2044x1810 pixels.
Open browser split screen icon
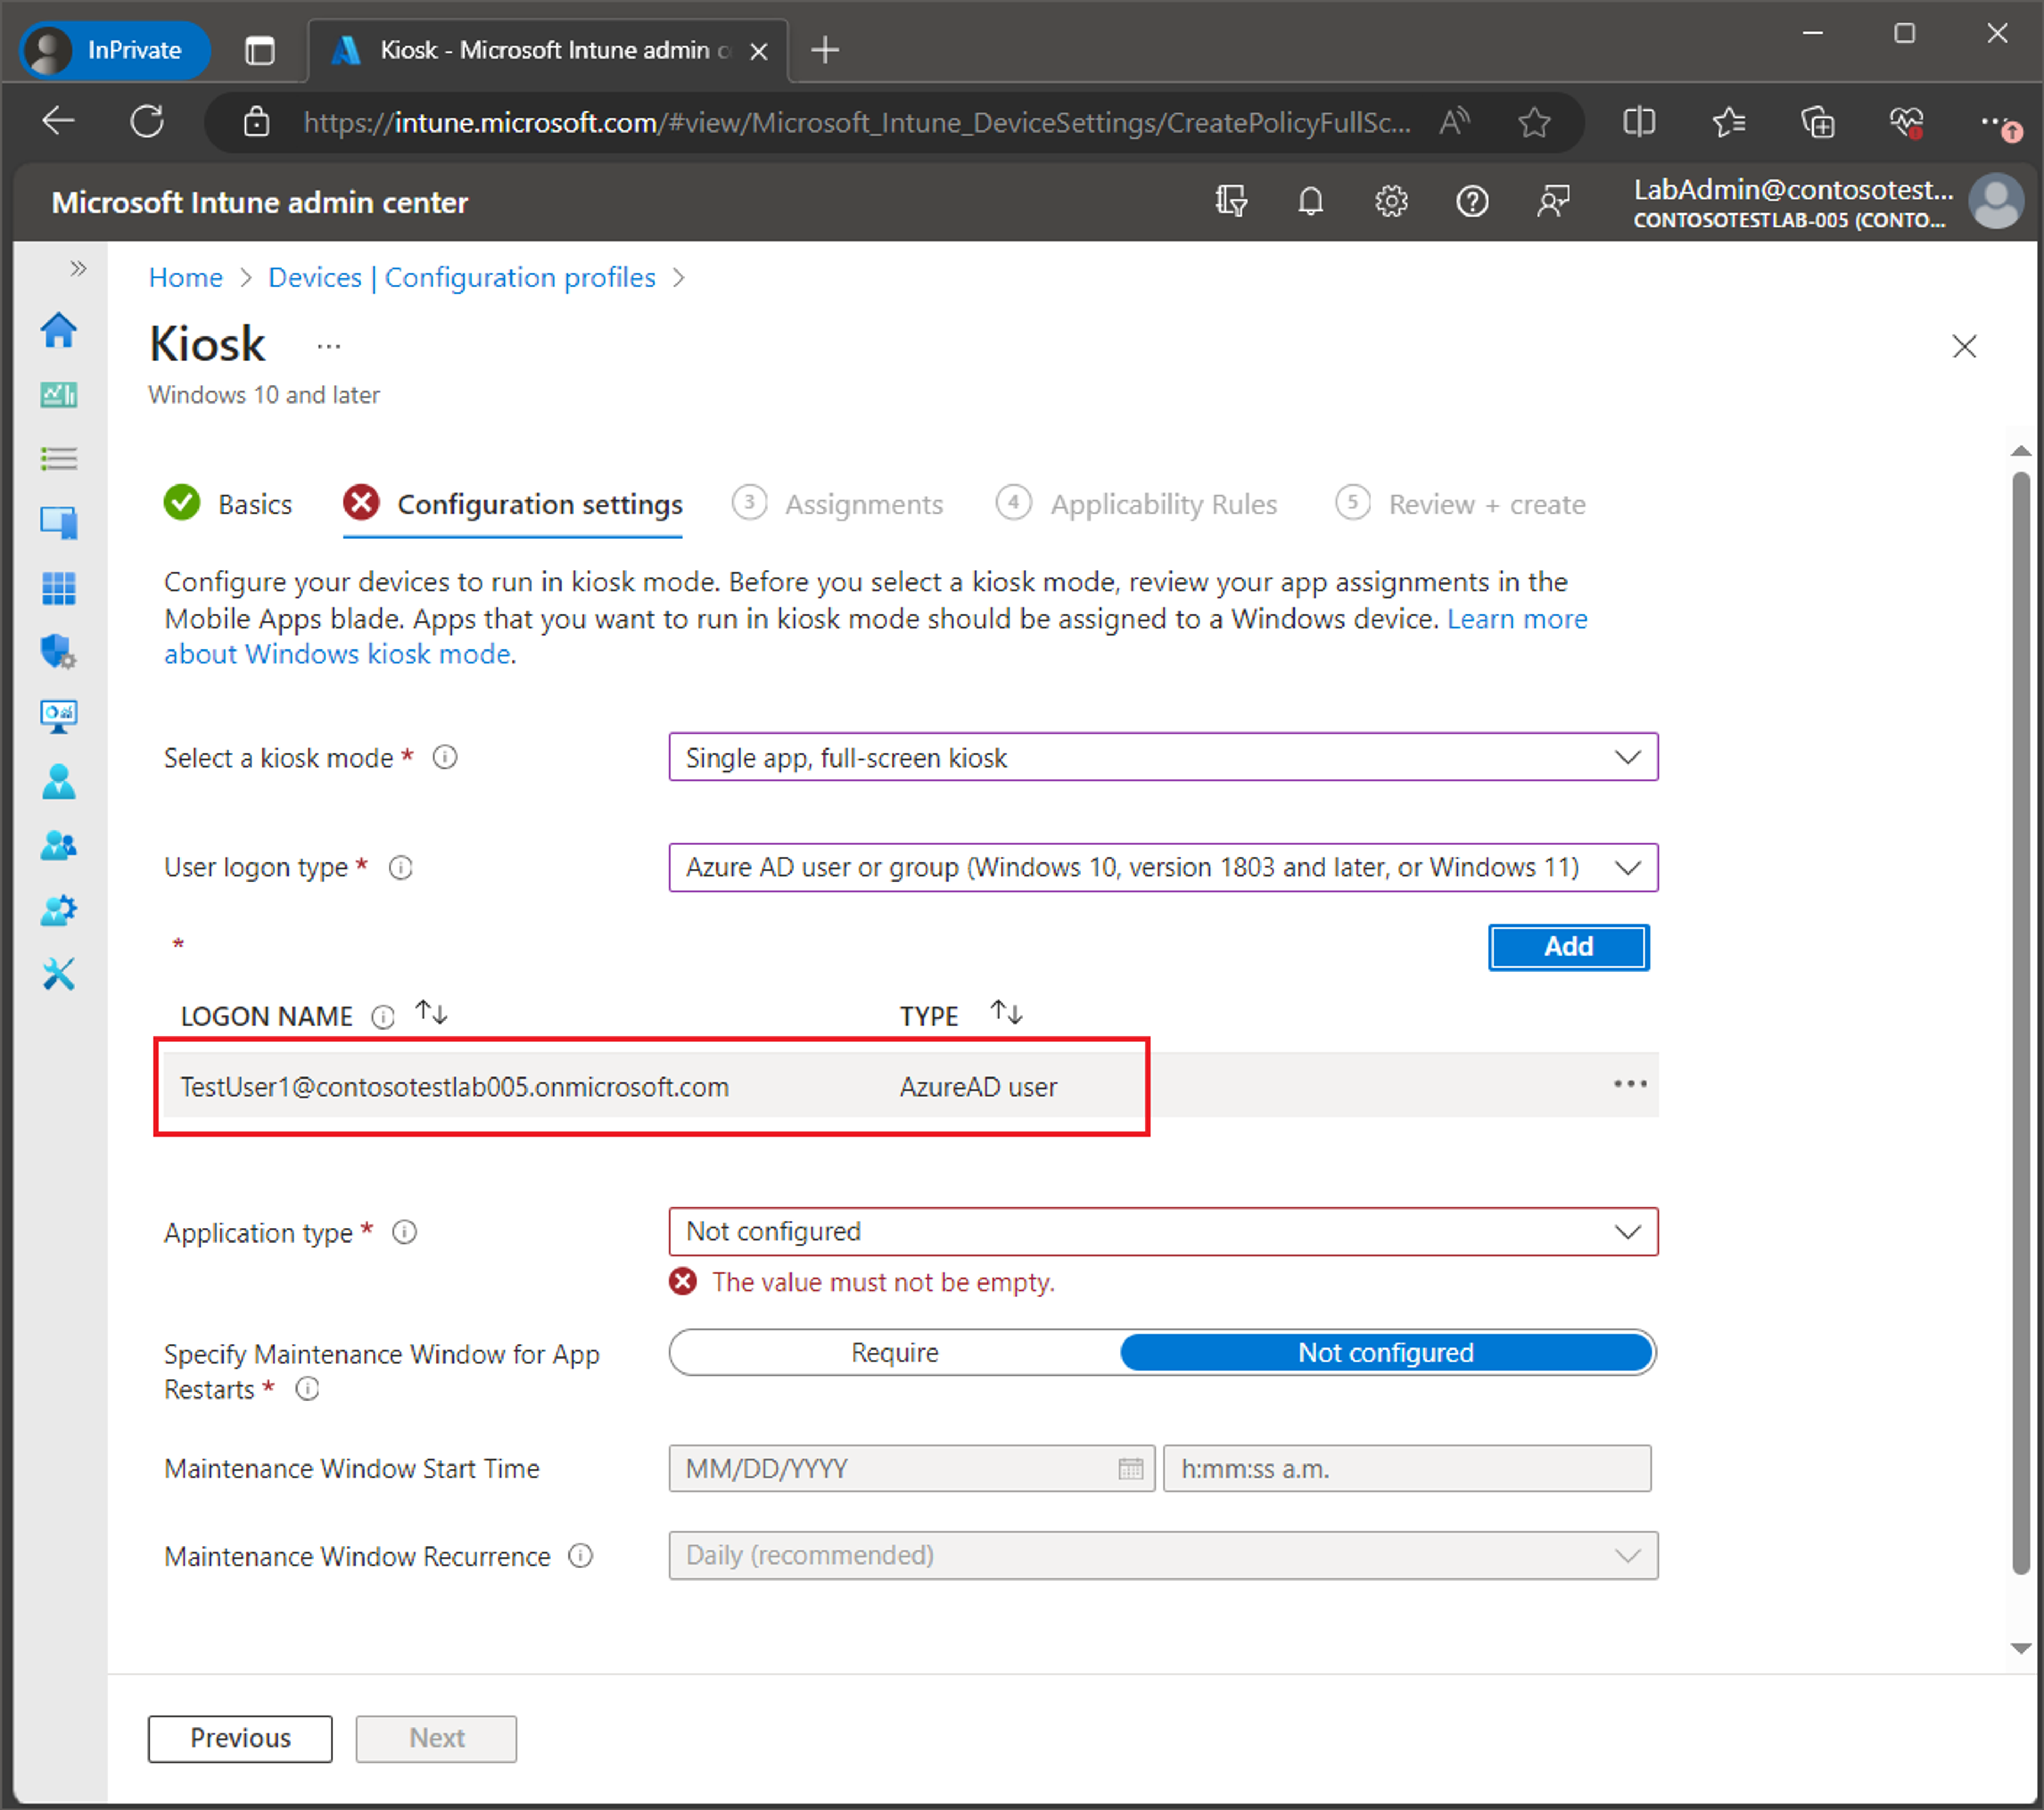coord(1639,122)
